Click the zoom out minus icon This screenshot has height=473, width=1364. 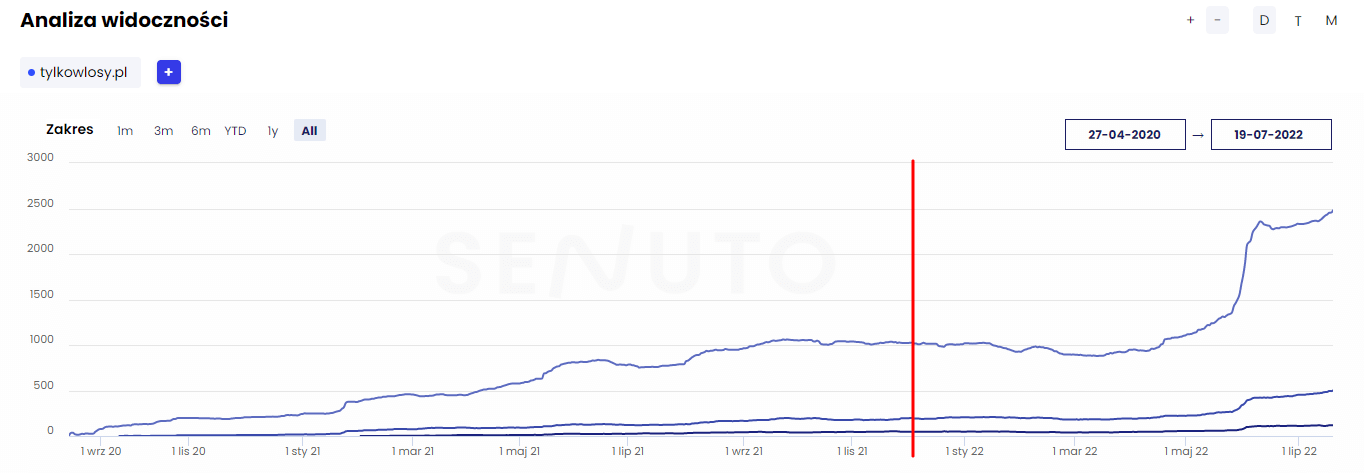pos(1217,20)
